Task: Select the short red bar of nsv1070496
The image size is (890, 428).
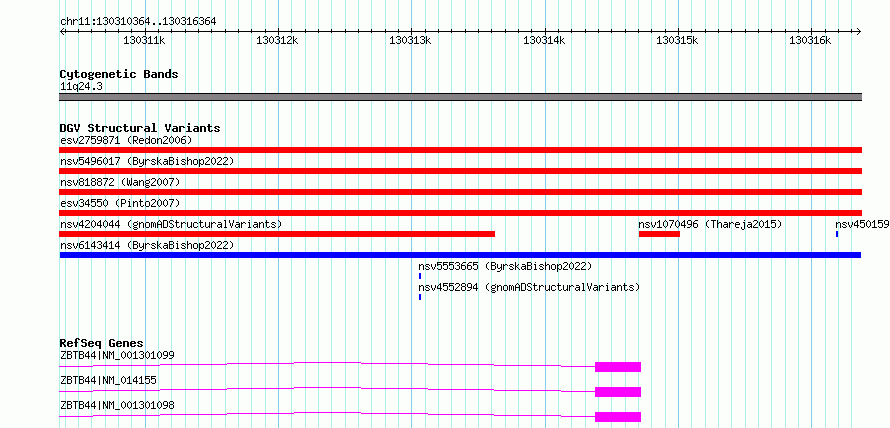Action: [x=659, y=234]
